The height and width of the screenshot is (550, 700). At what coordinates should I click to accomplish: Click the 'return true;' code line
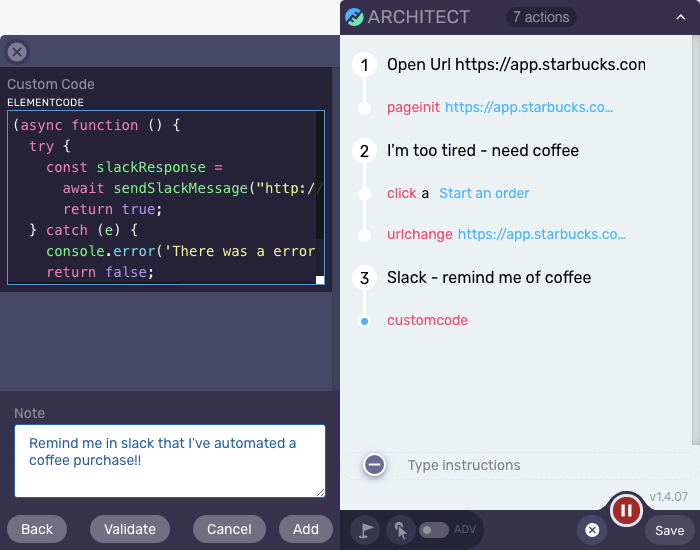112,209
